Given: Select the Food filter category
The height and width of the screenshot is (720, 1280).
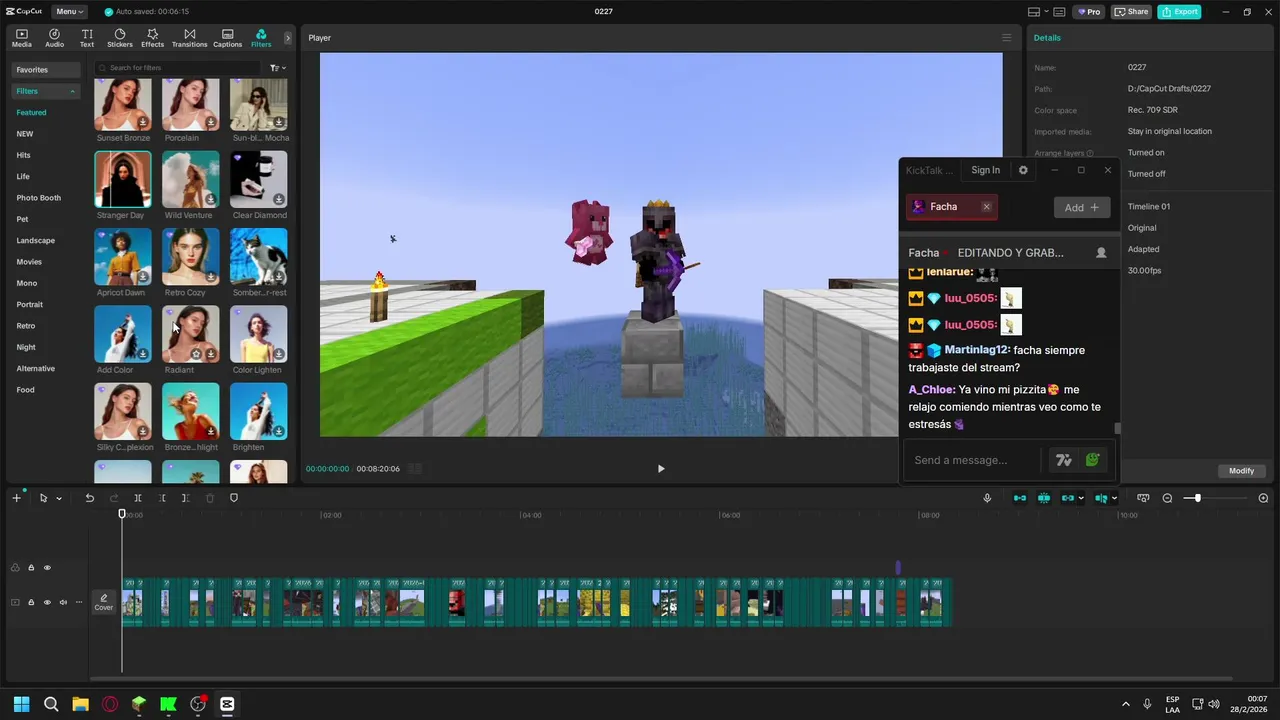Looking at the screenshot, I should pos(26,390).
